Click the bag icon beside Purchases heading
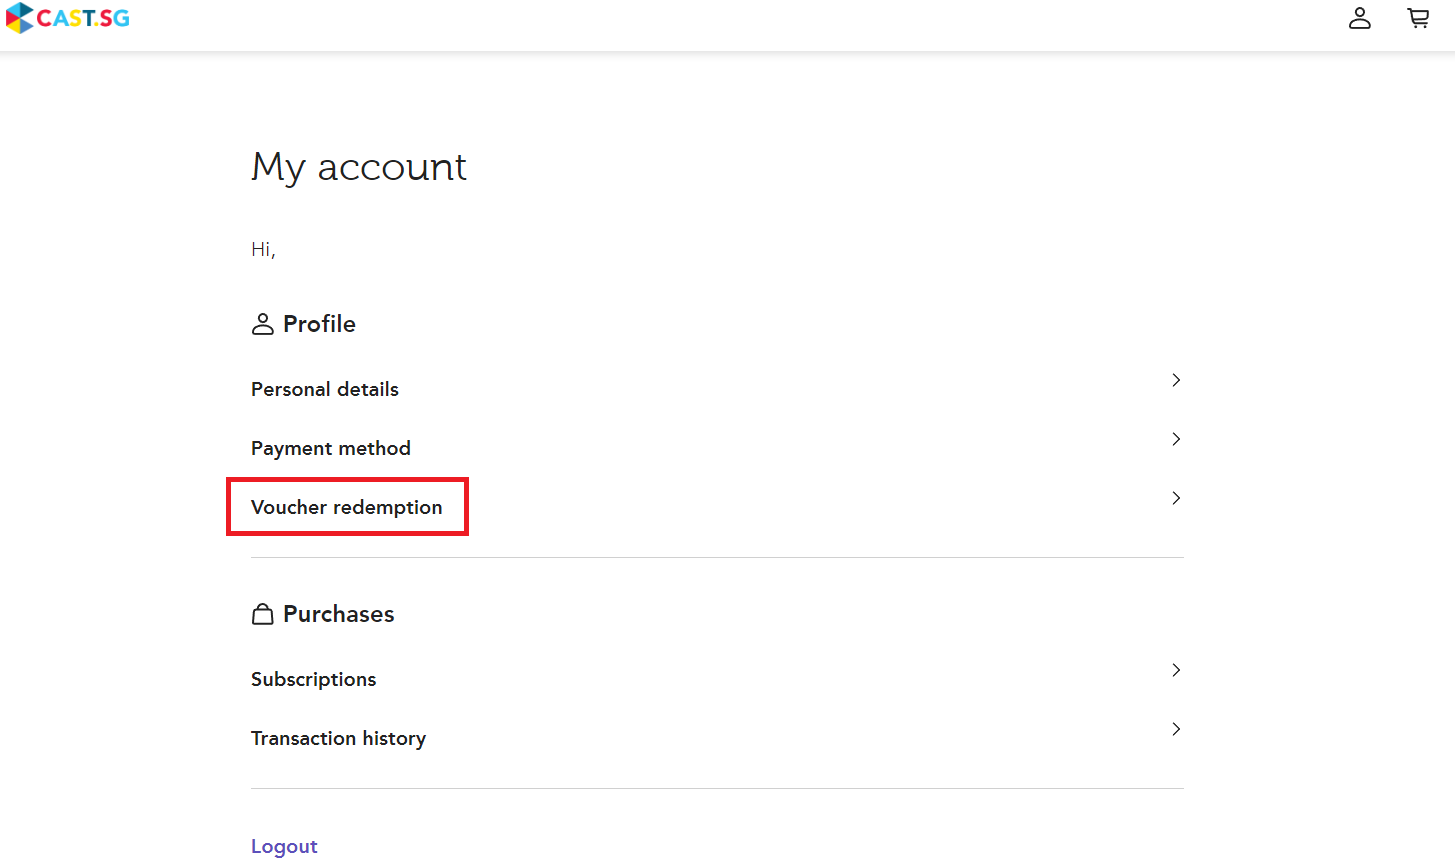Screen dimensions: 1455x868 coord(262,614)
